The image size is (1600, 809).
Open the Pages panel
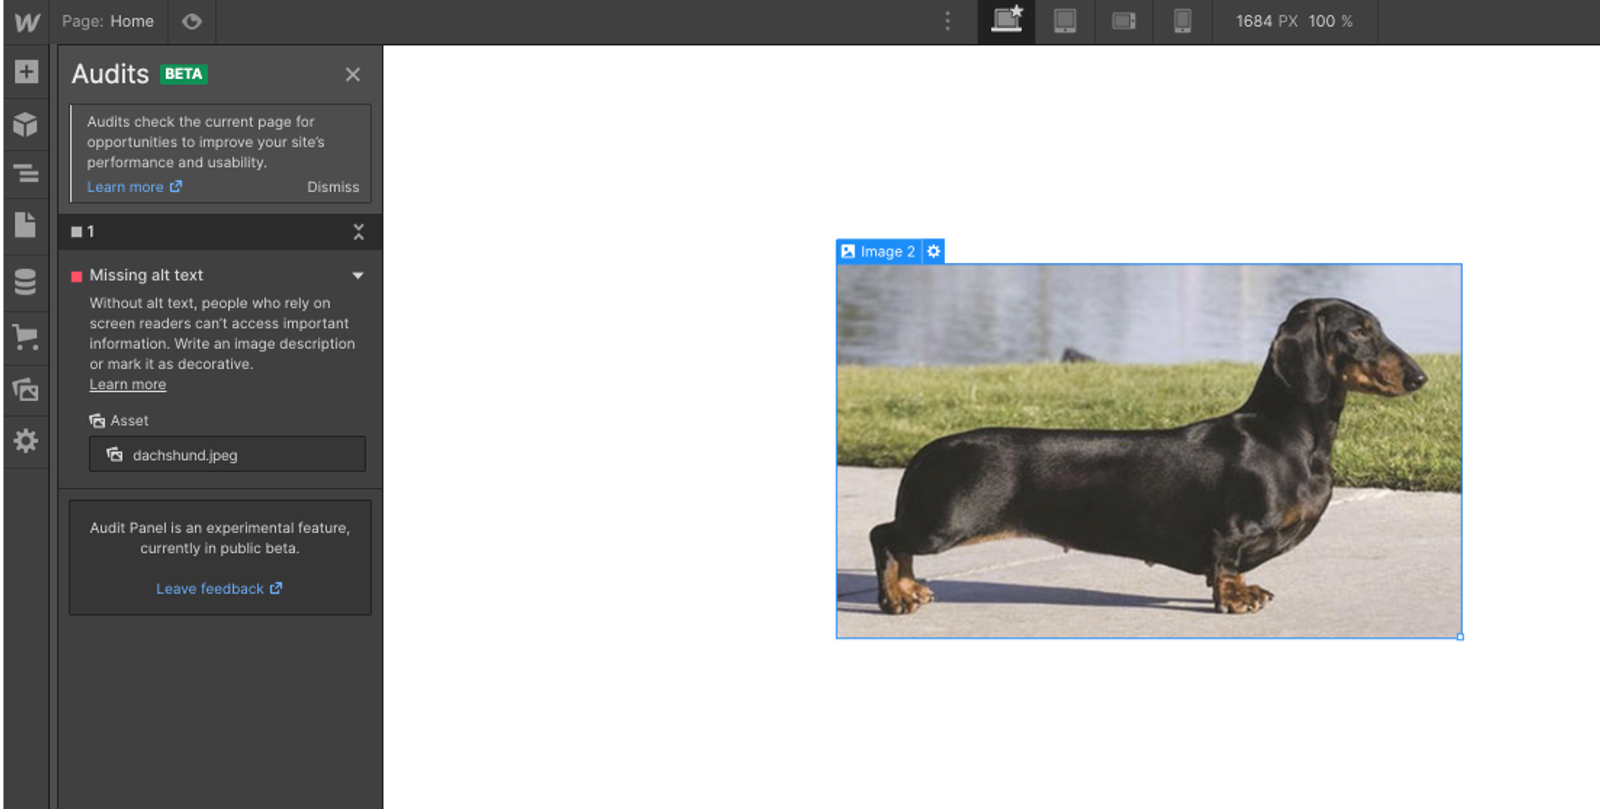26,225
